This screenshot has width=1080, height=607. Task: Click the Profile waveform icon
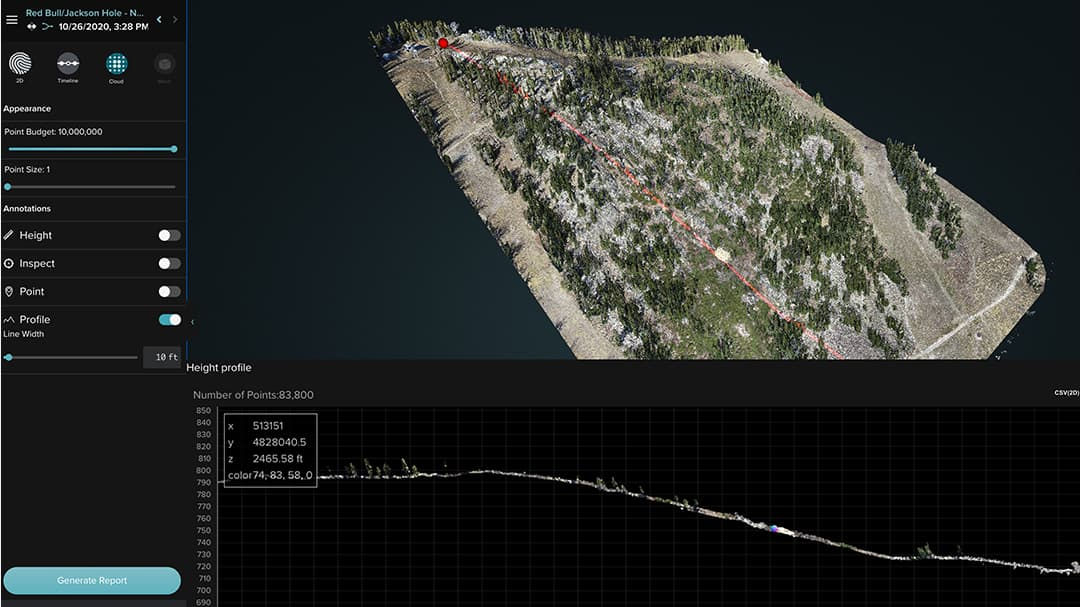(8, 319)
